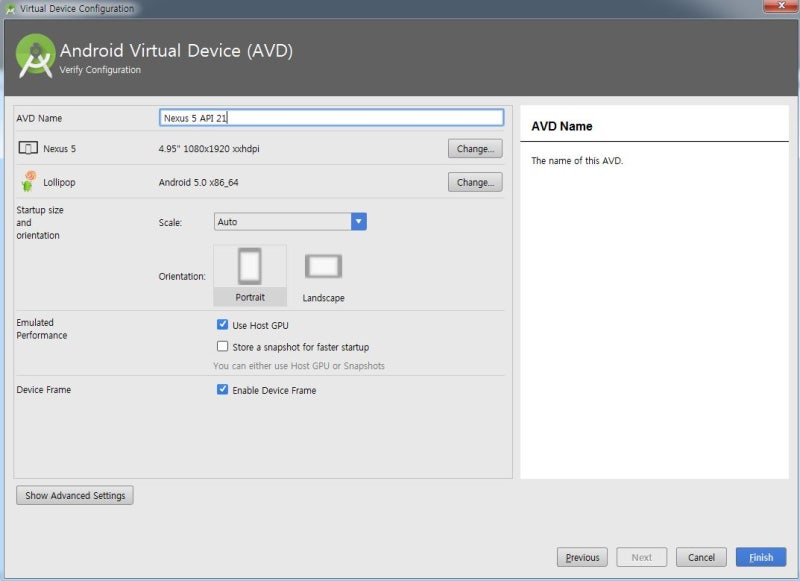This screenshot has height=581, width=800.
Task: Click the Nexus 5 device icon
Action: click(28, 148)
